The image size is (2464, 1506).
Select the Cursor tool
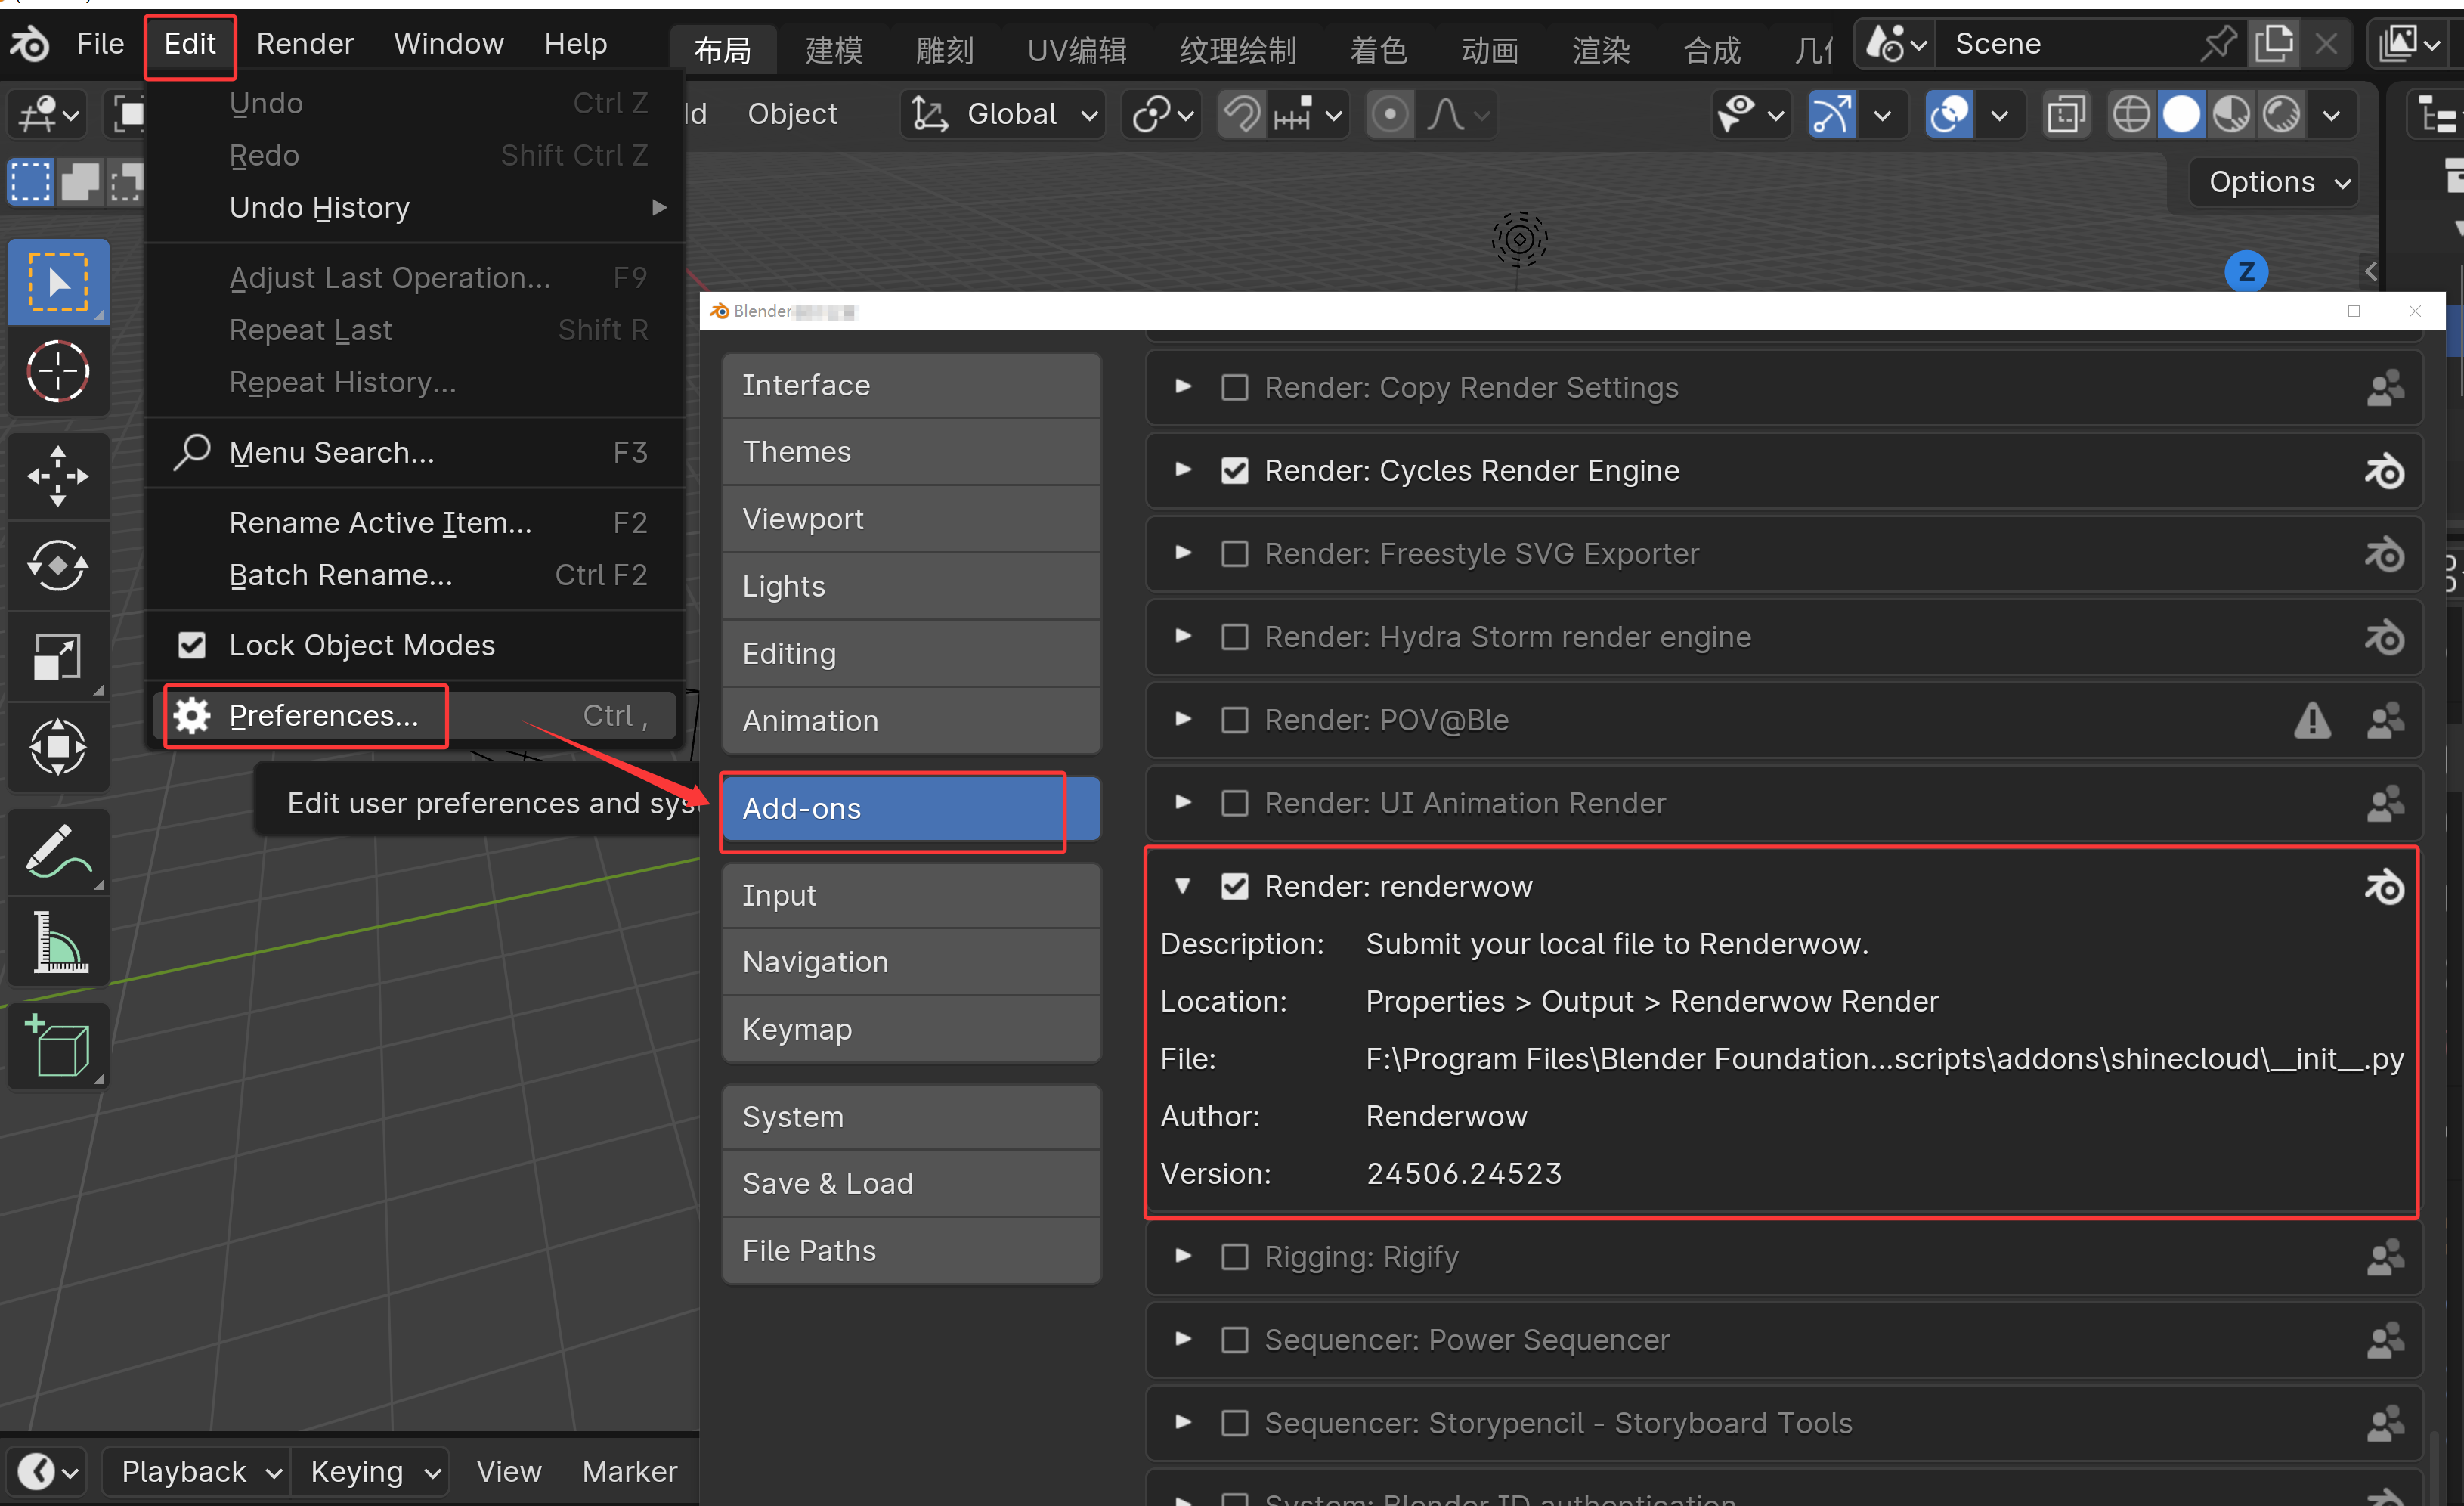tap(58, 371)
